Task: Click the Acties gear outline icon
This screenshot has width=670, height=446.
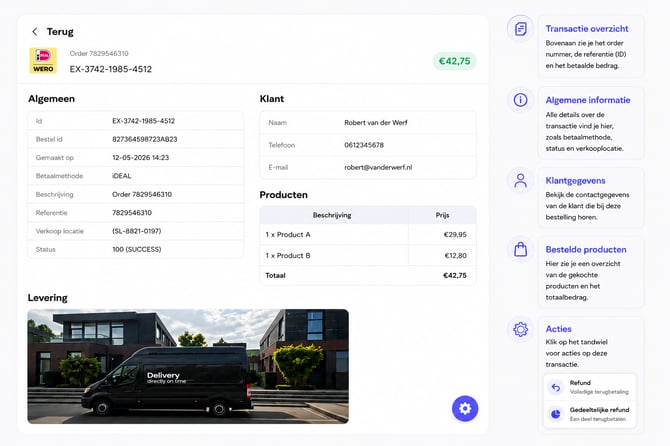Action: (520, 329)
